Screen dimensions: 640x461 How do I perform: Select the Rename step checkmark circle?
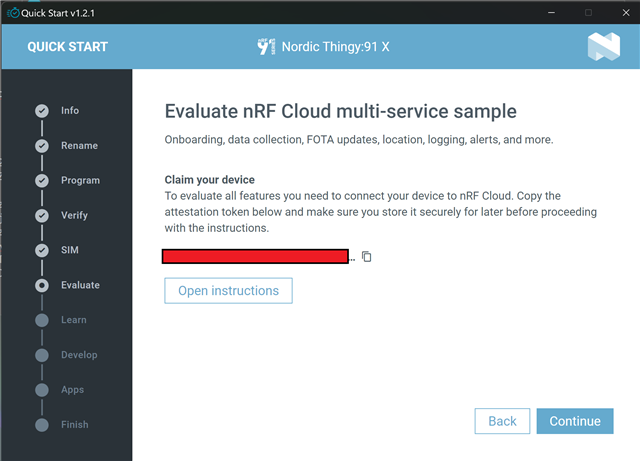(x=42, y=146)
